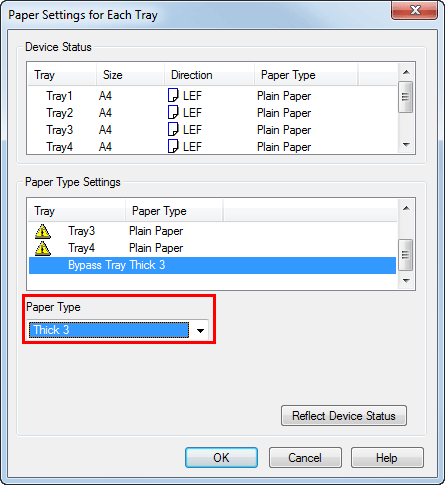Click the Tray1 LEF direction page icon
The width and height of the screenshot is (445, 485).
point(173,95)
